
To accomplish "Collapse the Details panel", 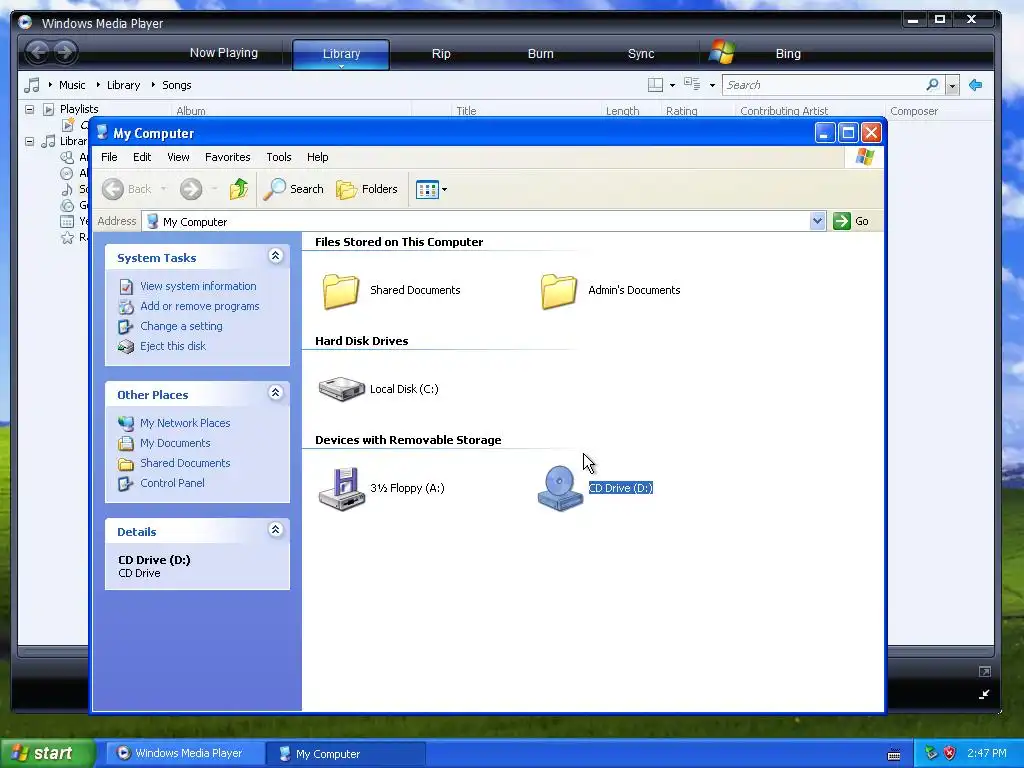I will (x=276, y=530).
